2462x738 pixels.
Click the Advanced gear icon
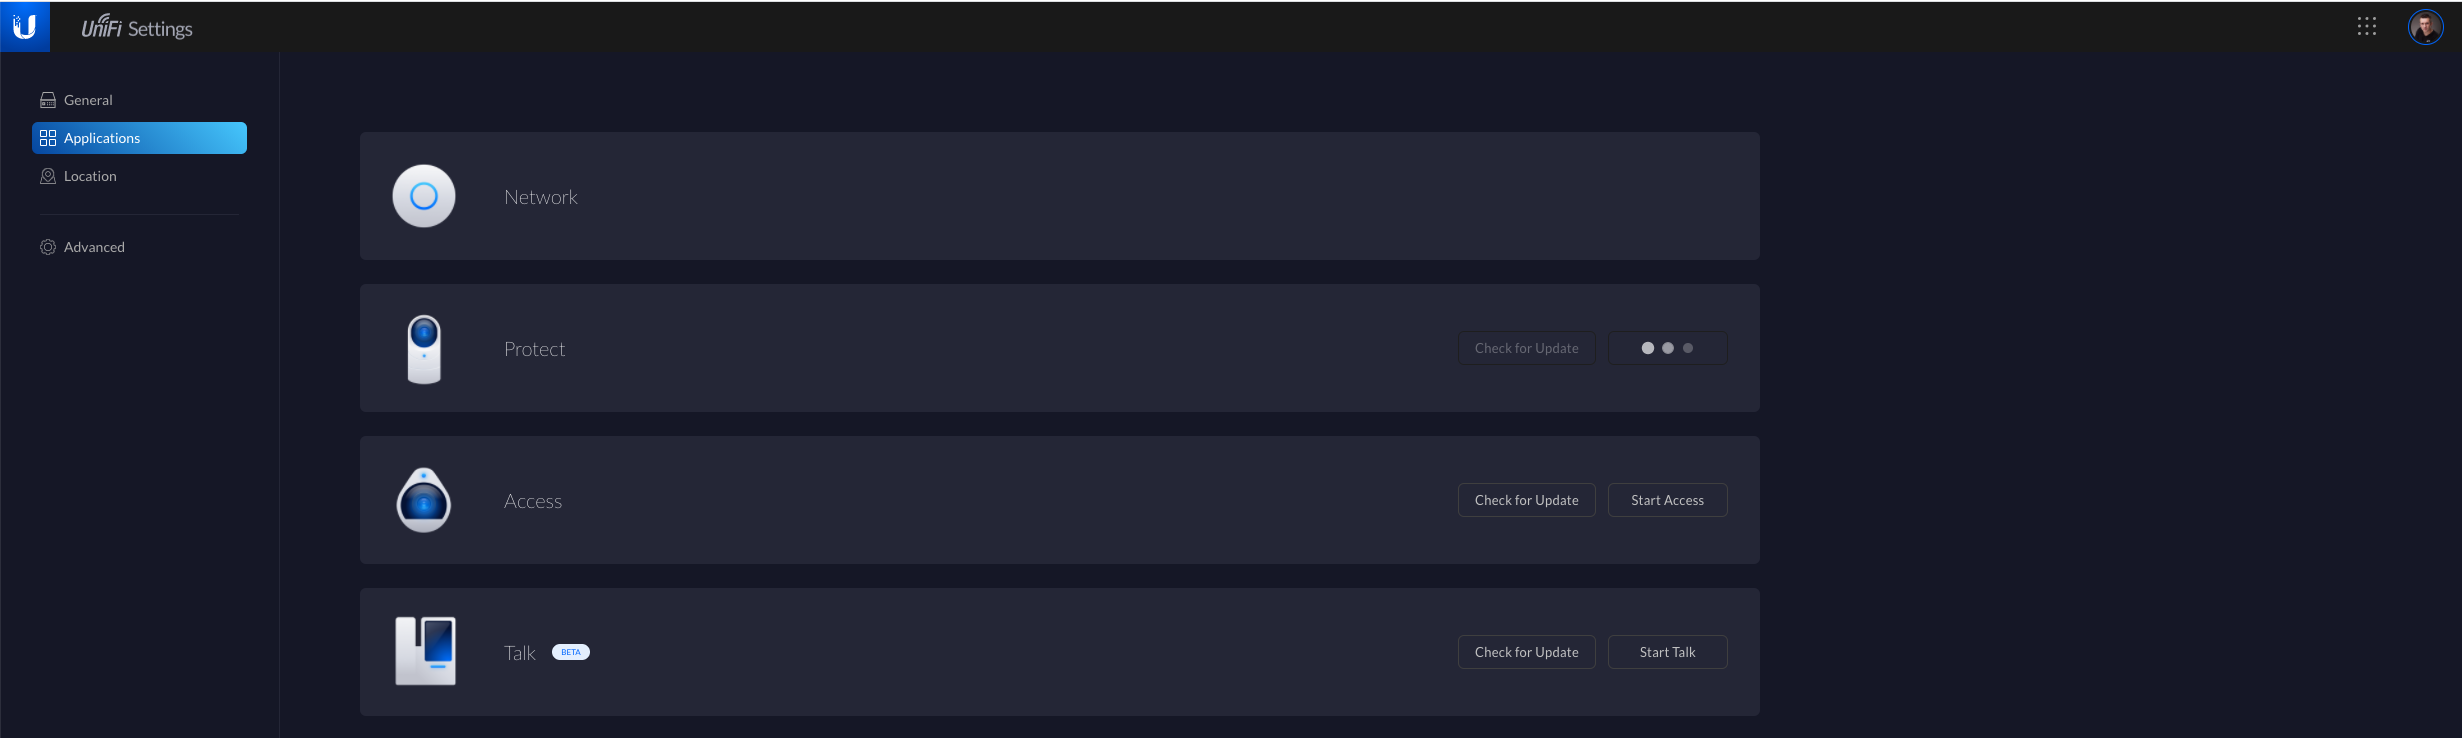48,247
